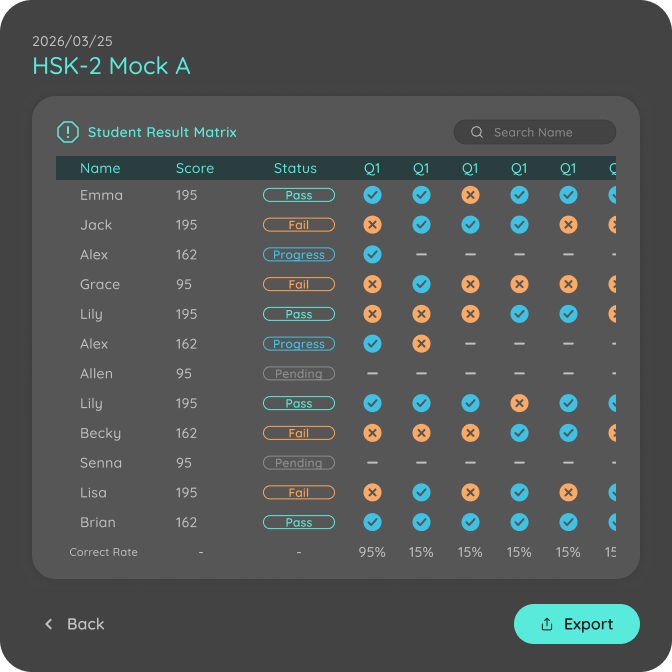Image resolution: width=672 pixels, height=672 pixels.
Task: Click Senna's first Q1 dash placeholder
Action: (372, 463)
